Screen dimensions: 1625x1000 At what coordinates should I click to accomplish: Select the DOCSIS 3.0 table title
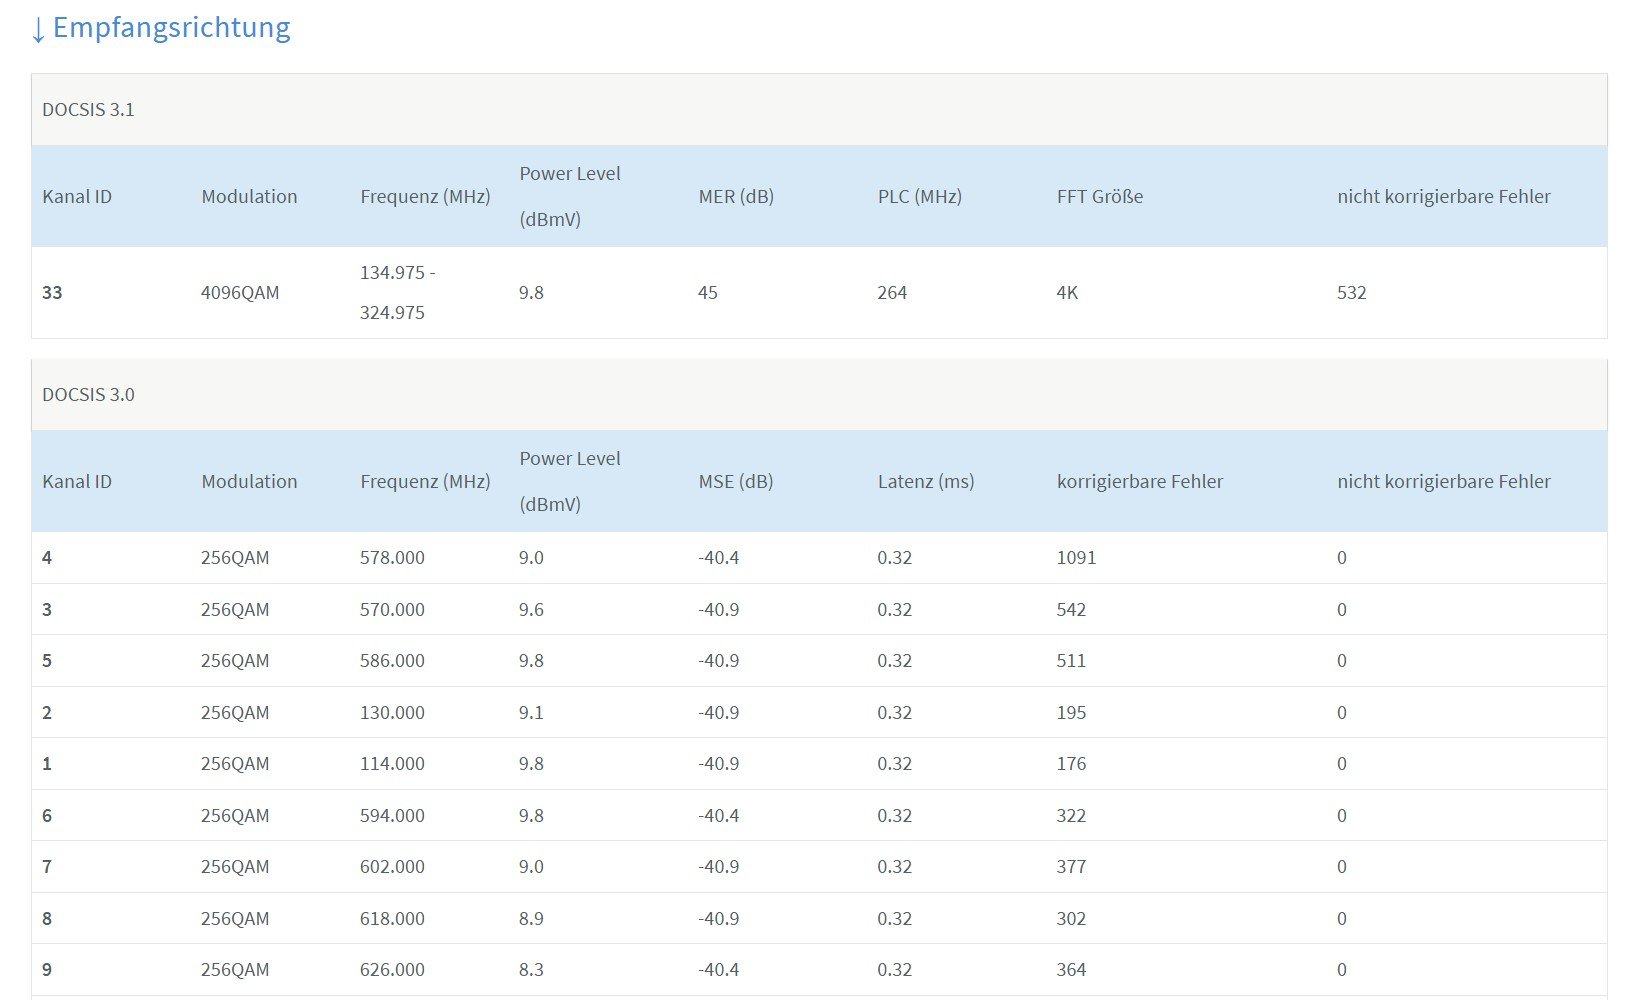pos(88,395)
